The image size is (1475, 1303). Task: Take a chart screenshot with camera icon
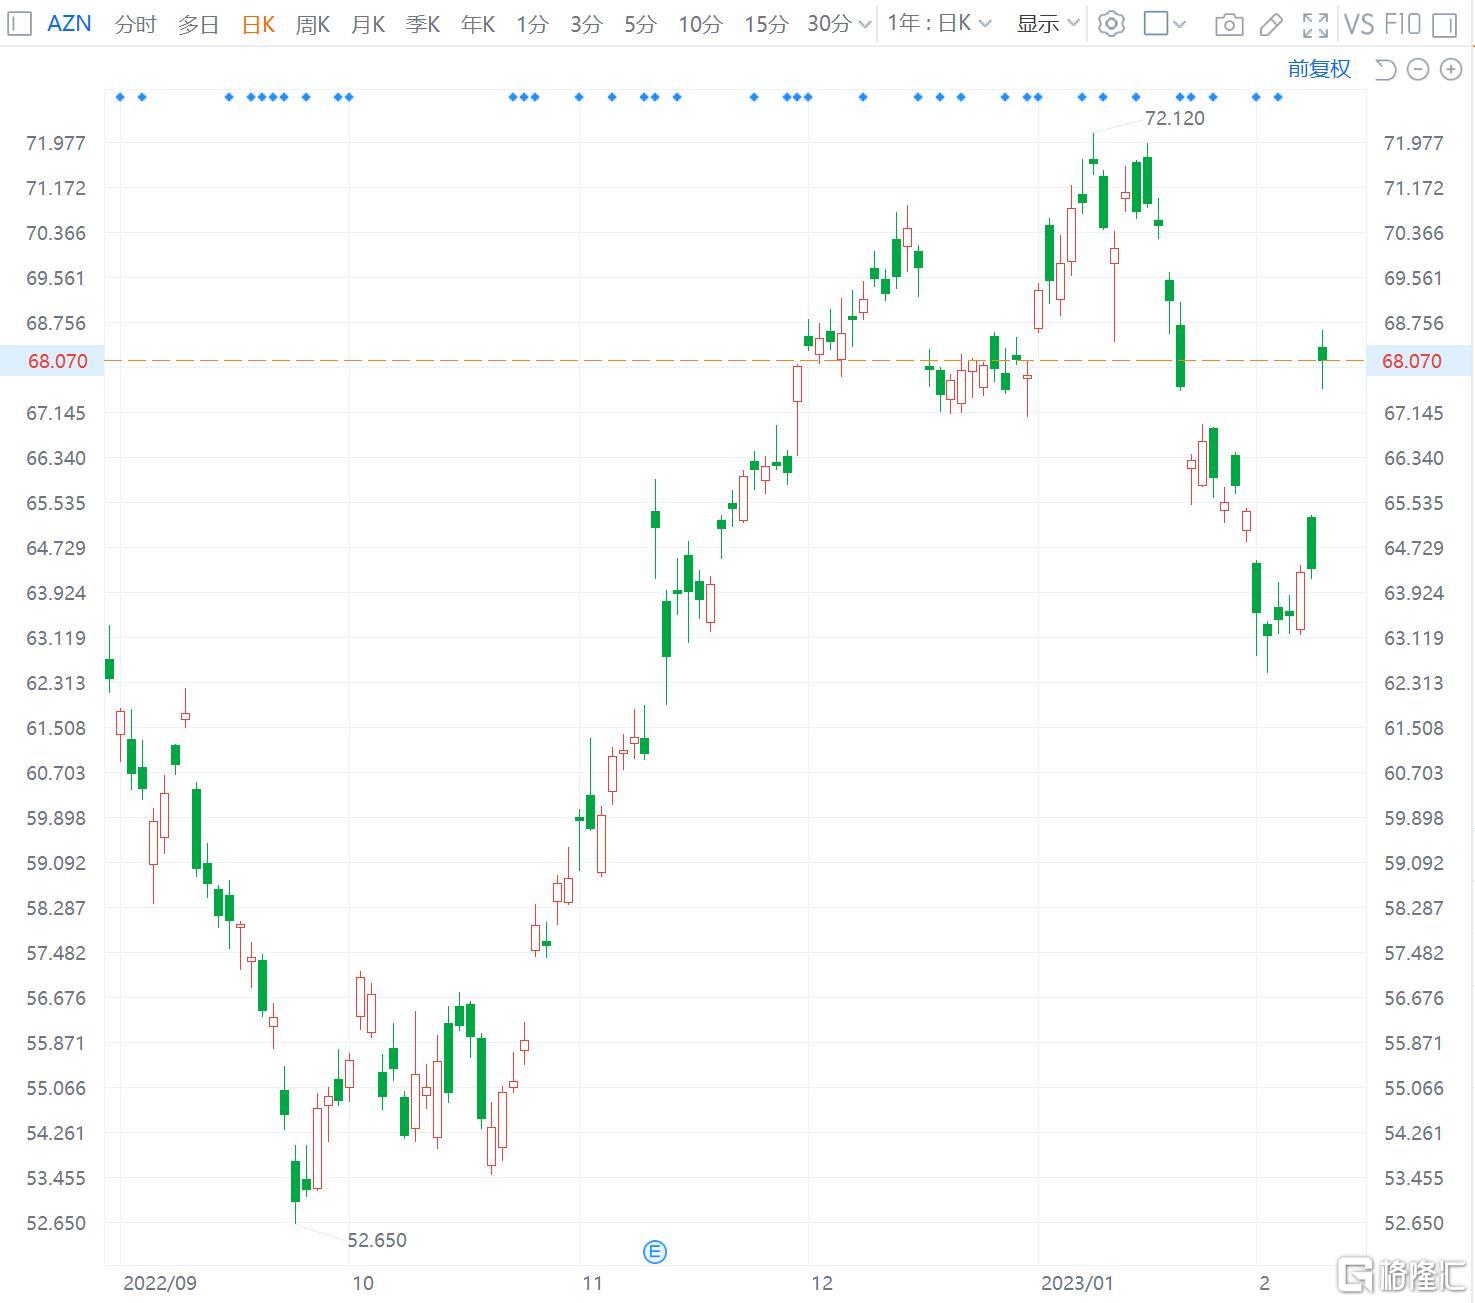tap(1228, 24)
